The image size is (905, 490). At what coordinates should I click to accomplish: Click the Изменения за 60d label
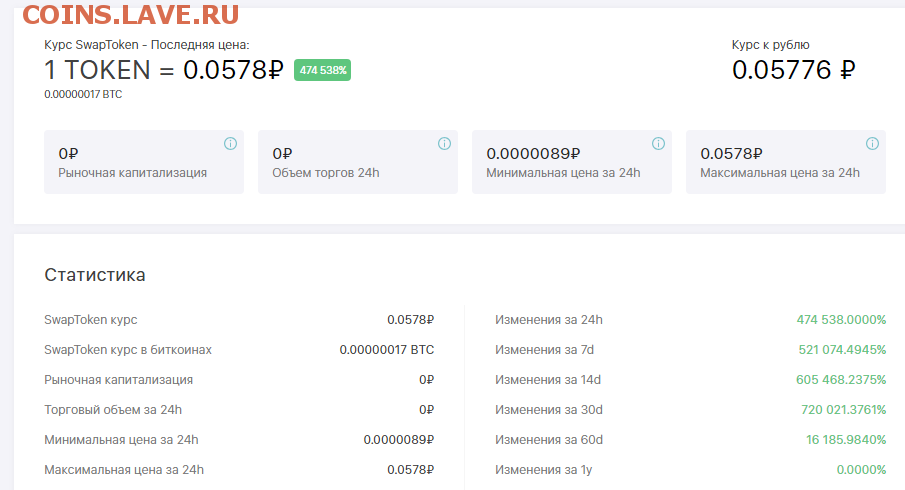(x=549, y=440)
